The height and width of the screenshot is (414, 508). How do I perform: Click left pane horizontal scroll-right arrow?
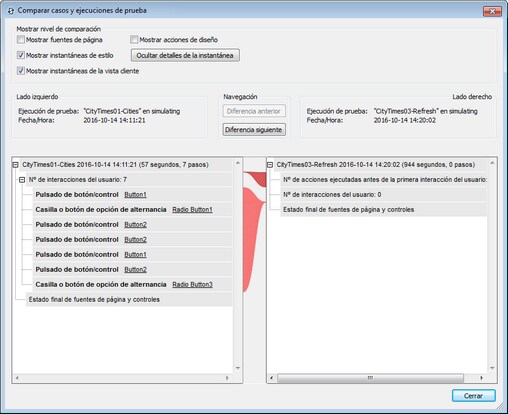pos(227,378)
